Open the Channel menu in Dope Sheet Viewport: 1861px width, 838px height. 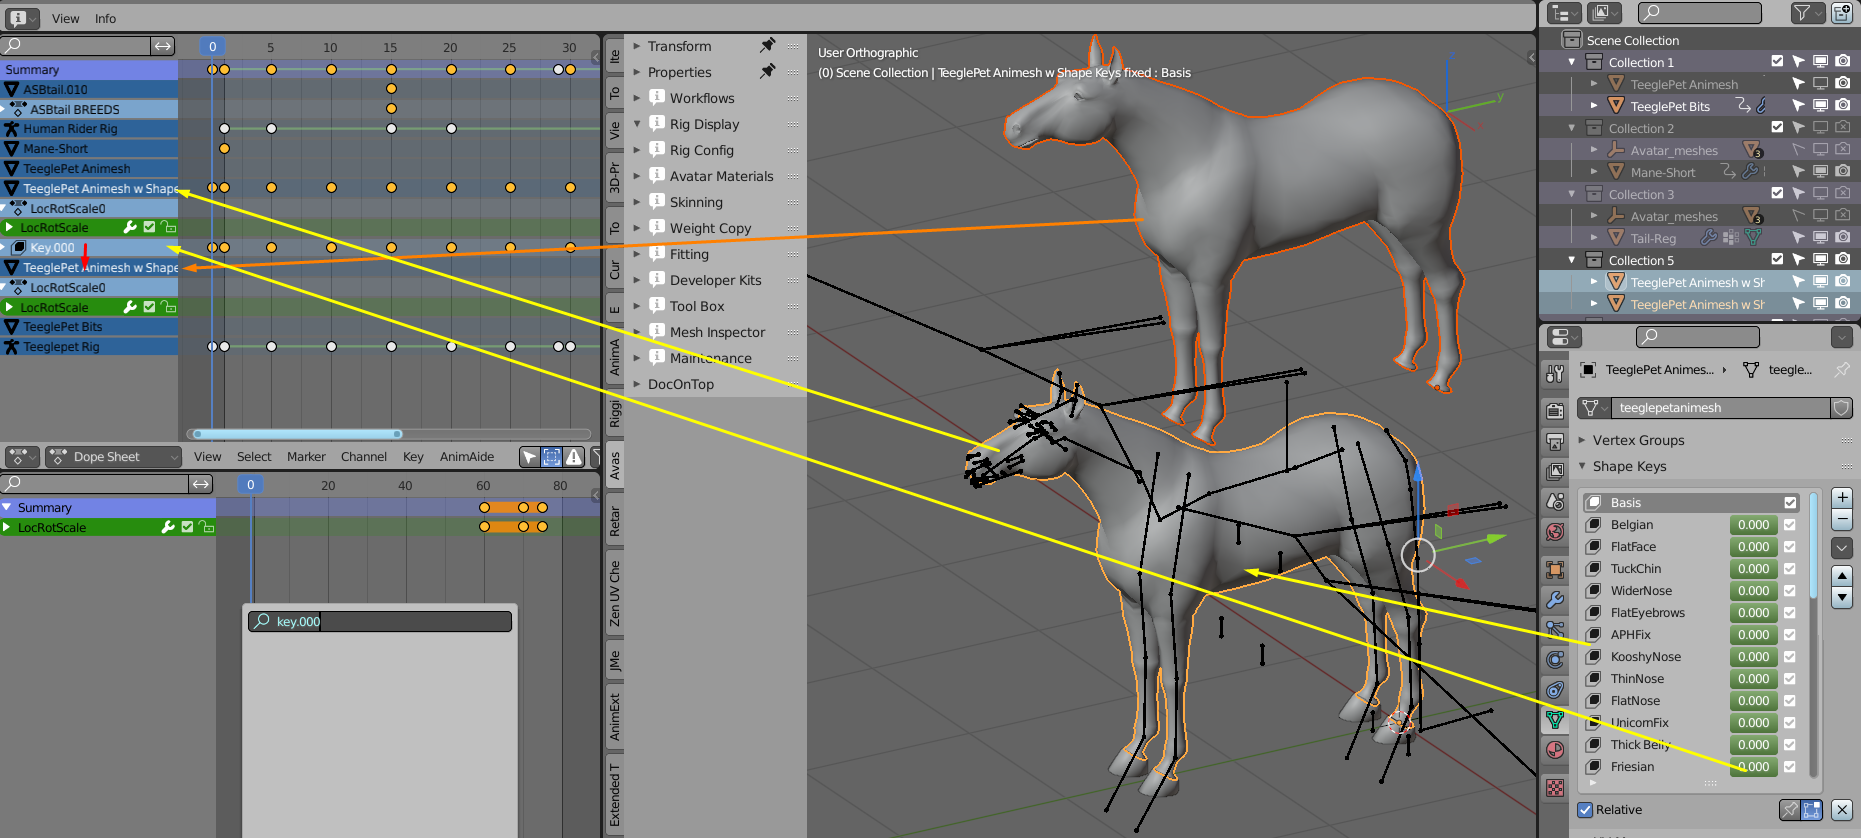(363, 457)
